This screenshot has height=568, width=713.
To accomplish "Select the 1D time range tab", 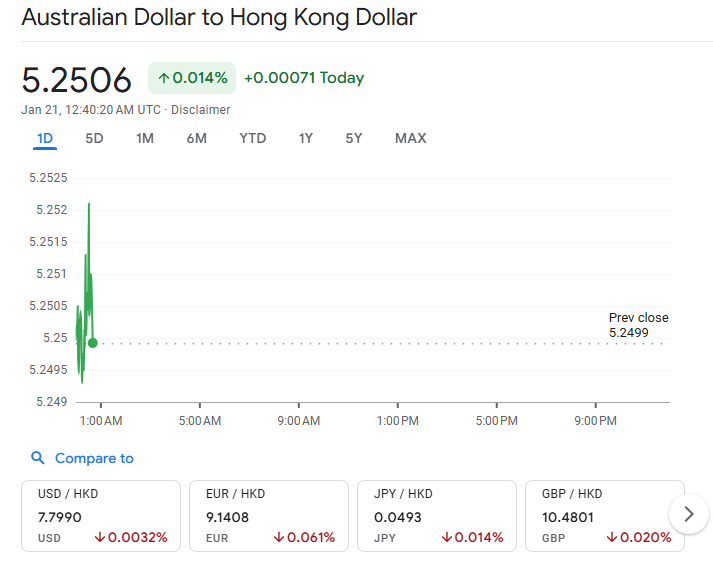I will coord(45,138).
